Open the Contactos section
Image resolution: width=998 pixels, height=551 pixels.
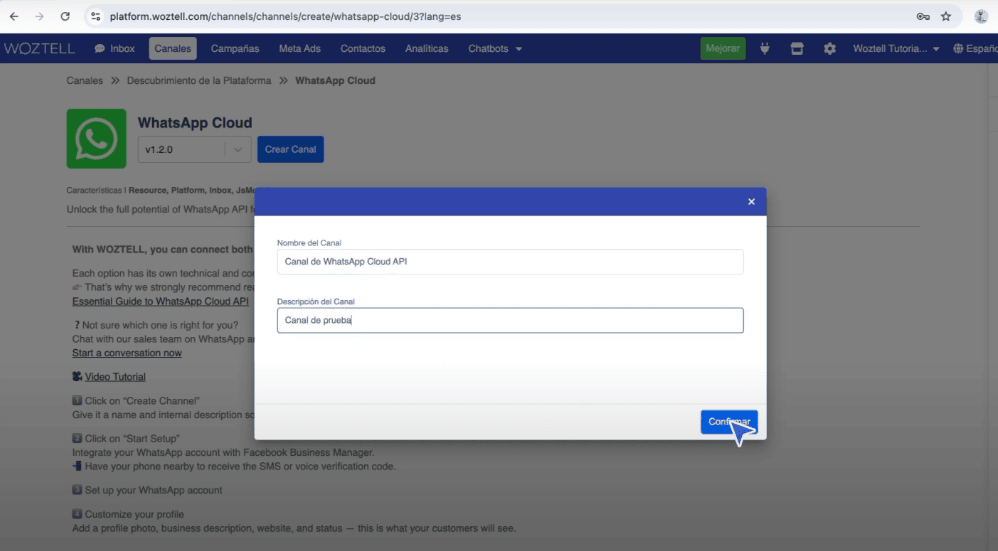tap(363, 48)
